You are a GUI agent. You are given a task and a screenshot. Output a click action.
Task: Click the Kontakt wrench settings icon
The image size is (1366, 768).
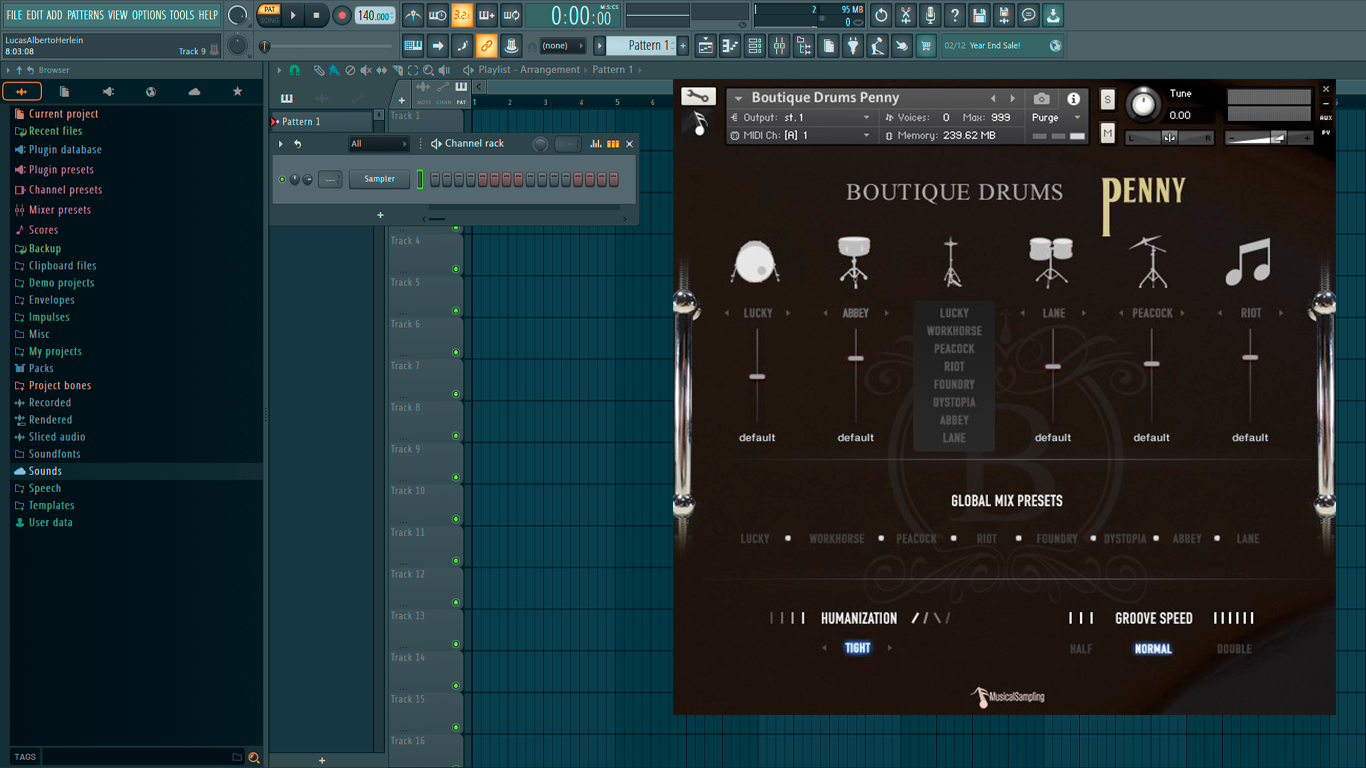point(698,97)
